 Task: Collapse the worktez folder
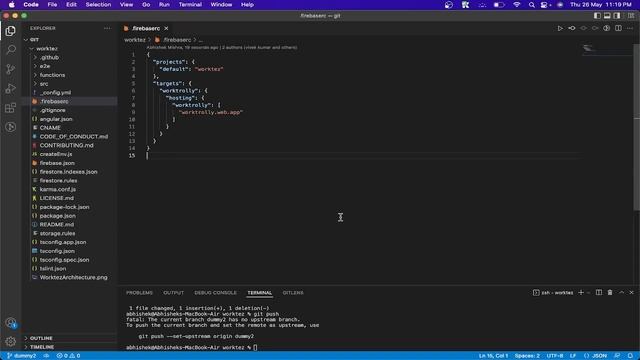tap(47, 49)
